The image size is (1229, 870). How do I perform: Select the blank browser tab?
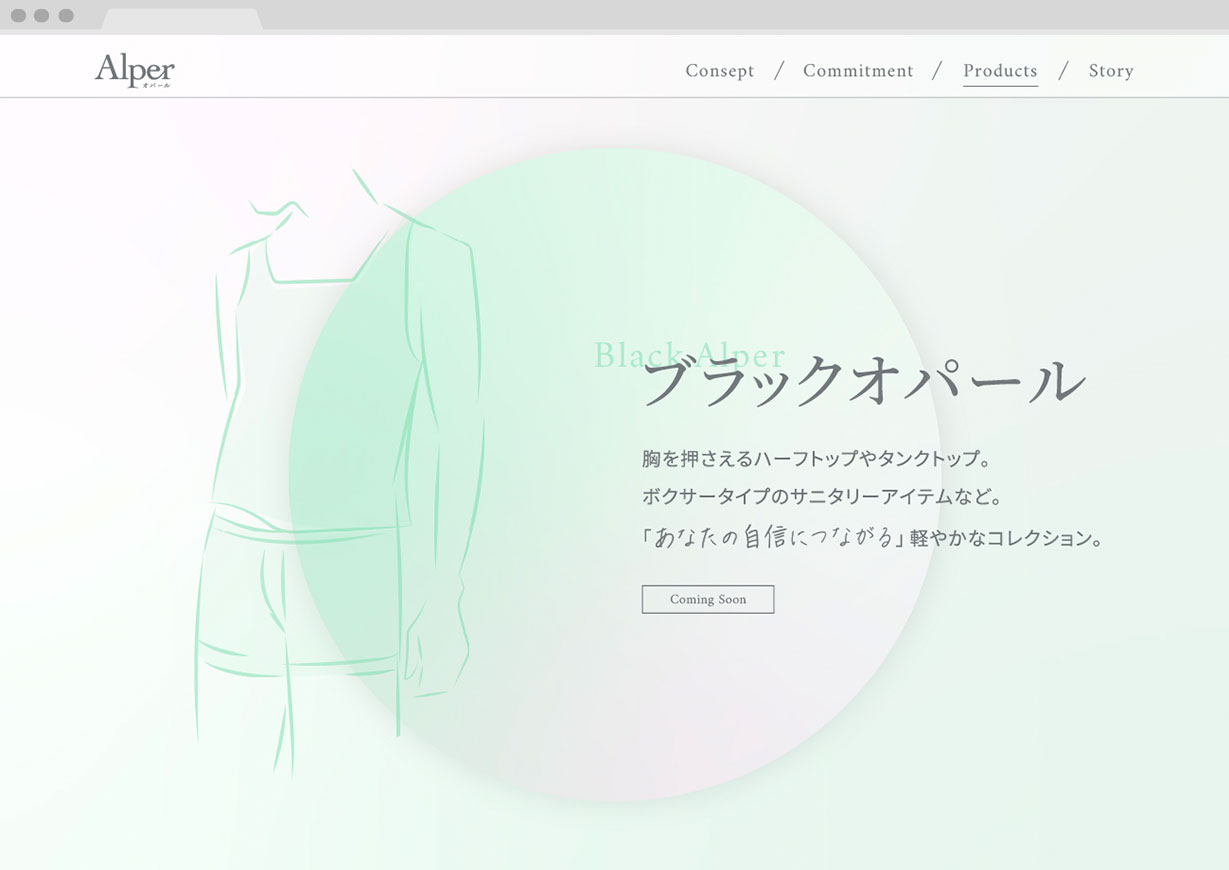click(x=181, y=19)
